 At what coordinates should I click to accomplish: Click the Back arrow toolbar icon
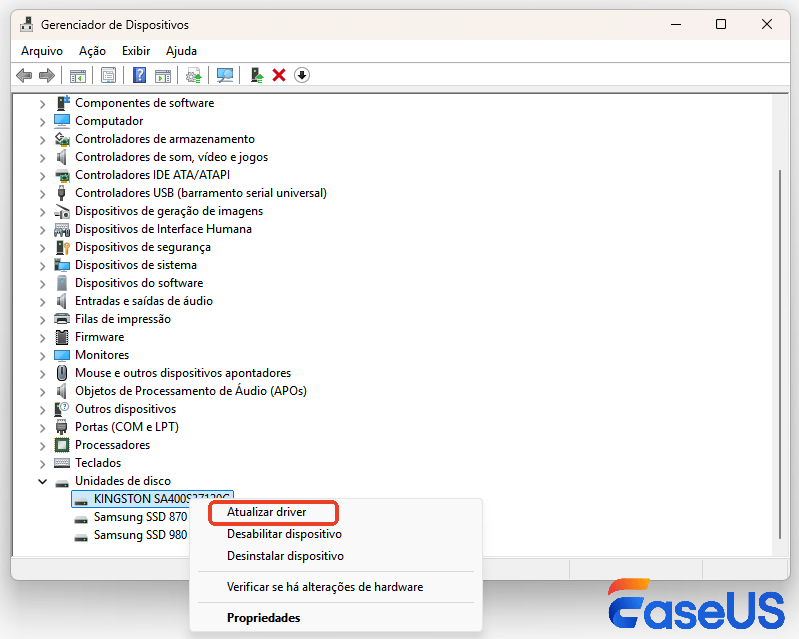pyautogui.click(x=24, y=75)
